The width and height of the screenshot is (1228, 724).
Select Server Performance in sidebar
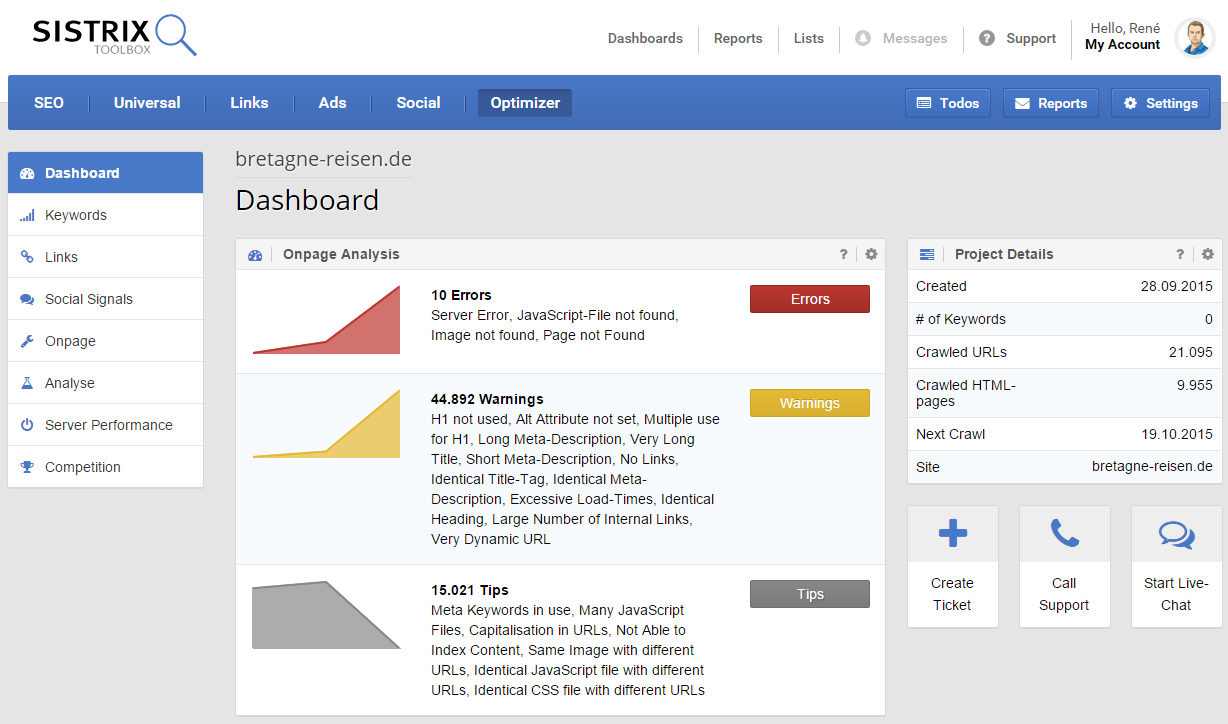[x=108, y=425]
